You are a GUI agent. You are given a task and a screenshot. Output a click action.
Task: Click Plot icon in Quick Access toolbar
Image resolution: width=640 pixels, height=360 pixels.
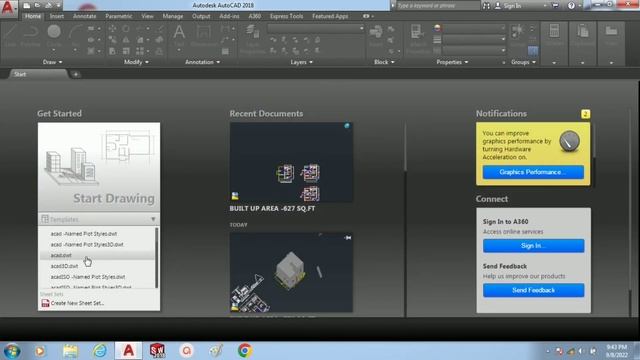click(x=49, y=6)
